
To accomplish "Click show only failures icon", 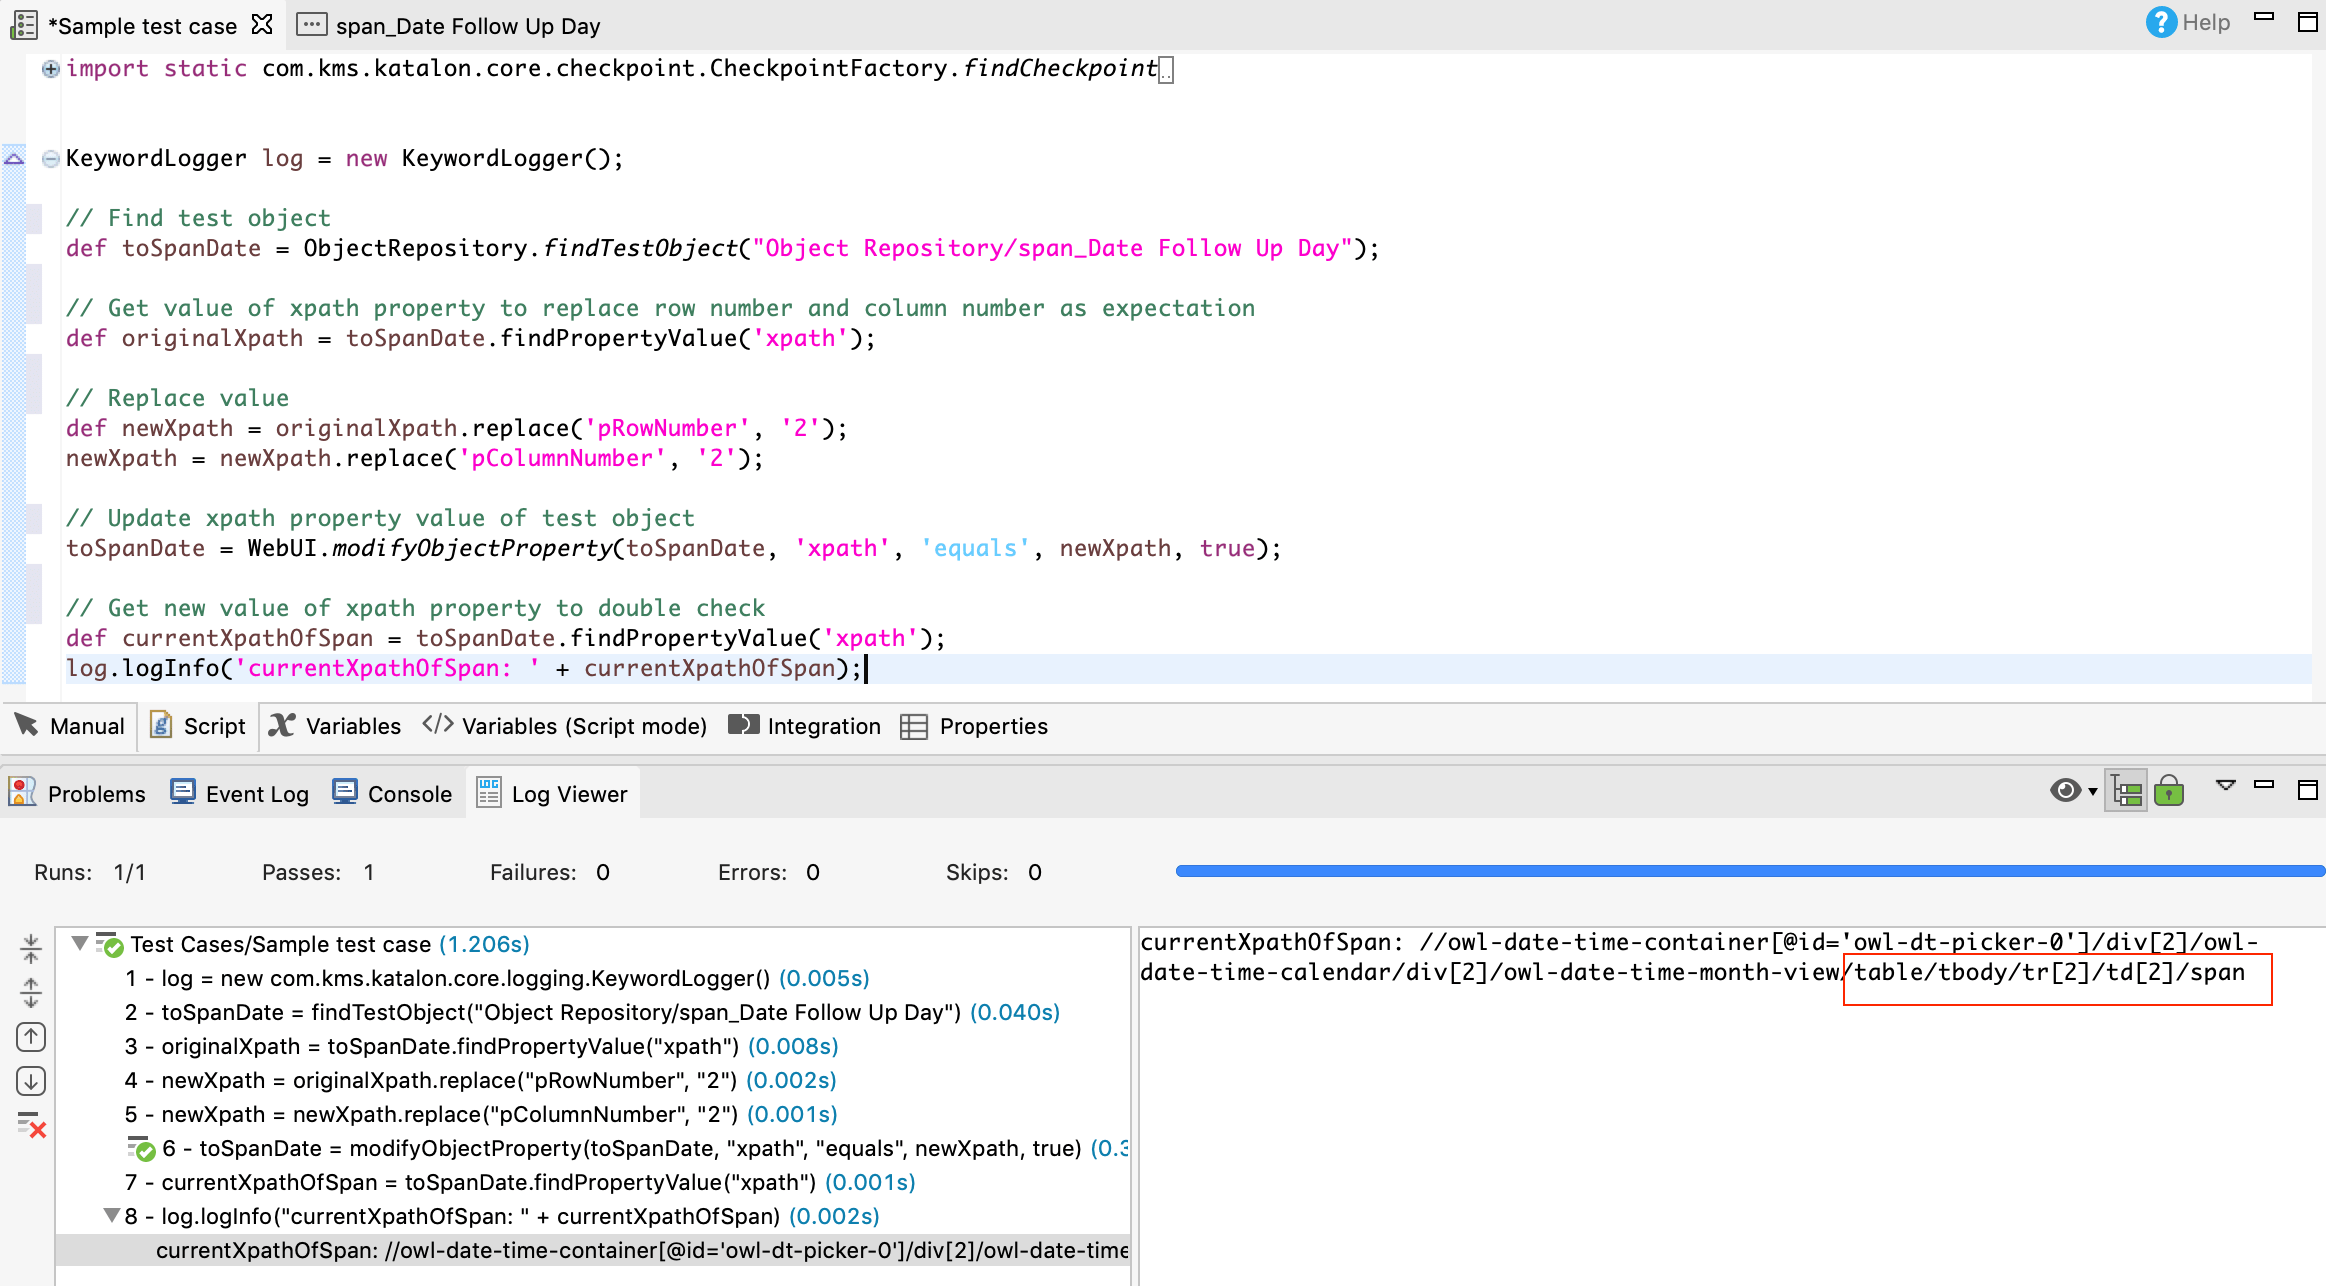I will tap(31, 1126).
